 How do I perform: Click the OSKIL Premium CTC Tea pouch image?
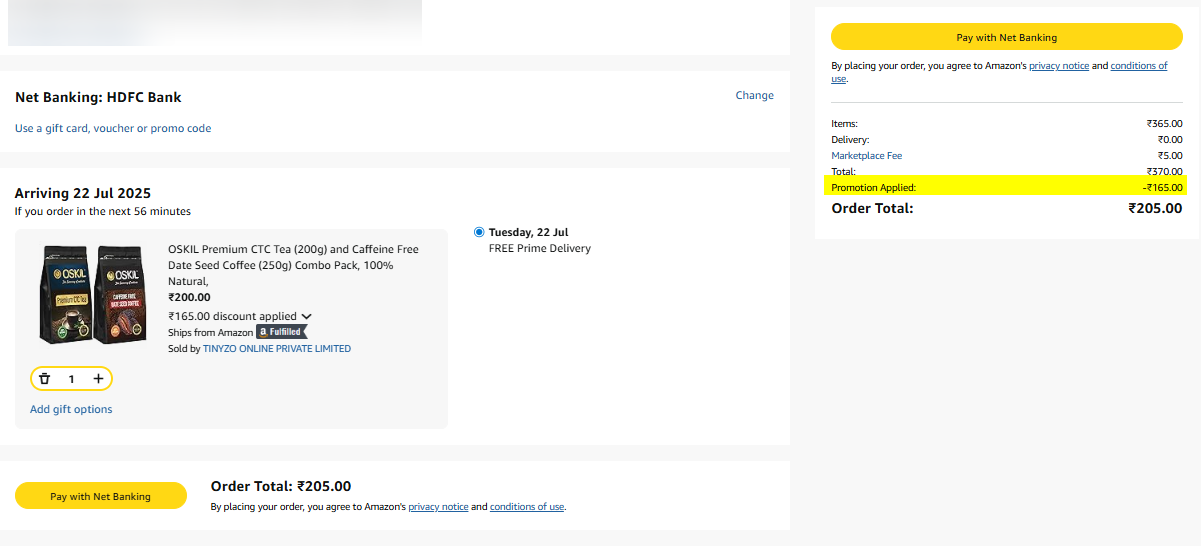pyautogui.click(x=65, y=293)
